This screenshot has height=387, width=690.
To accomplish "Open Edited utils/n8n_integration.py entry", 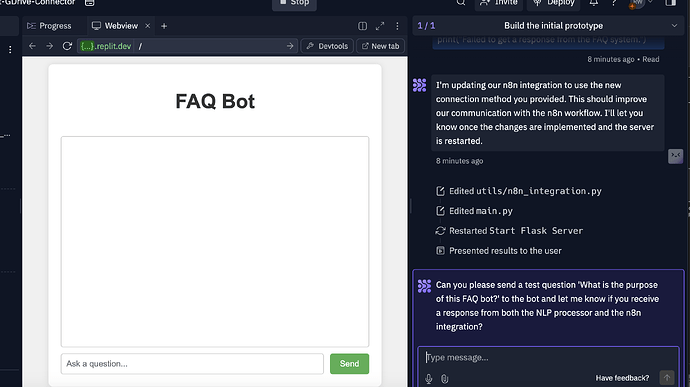I will tap(519, 191).
